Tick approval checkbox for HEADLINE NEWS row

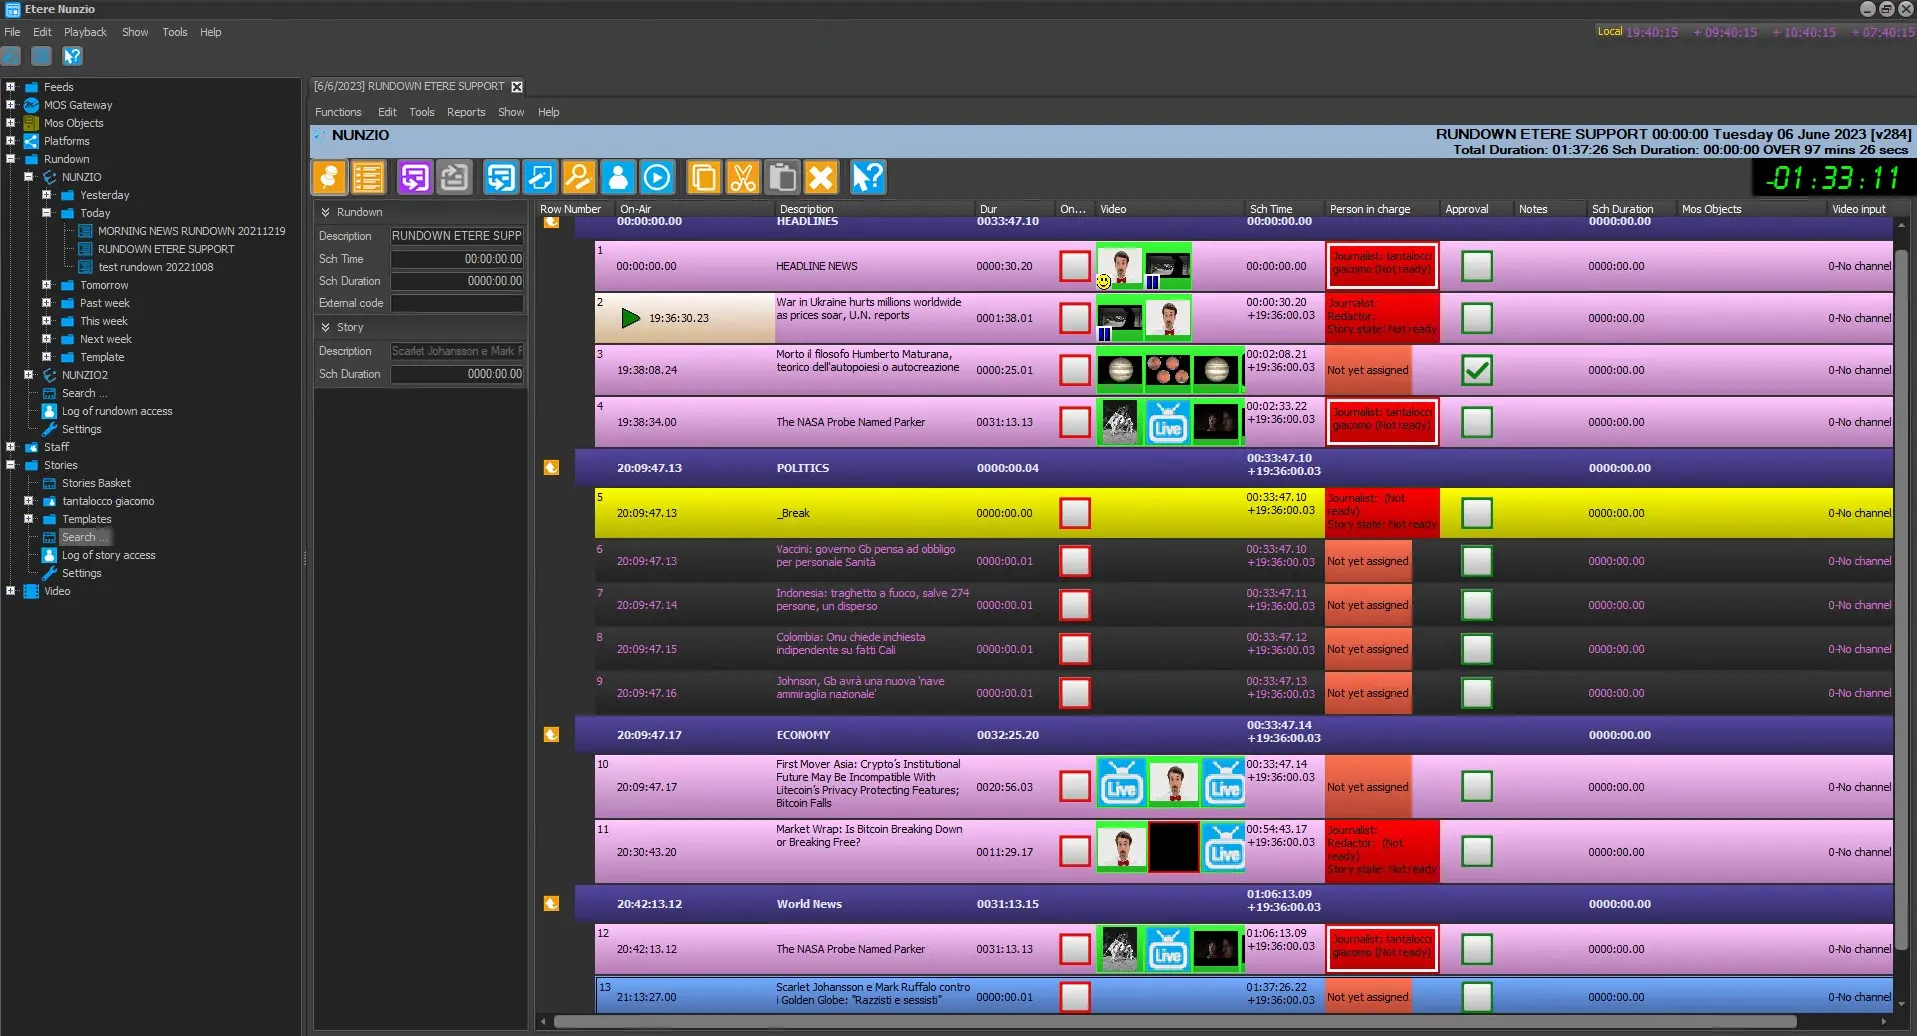[1476, 266]
